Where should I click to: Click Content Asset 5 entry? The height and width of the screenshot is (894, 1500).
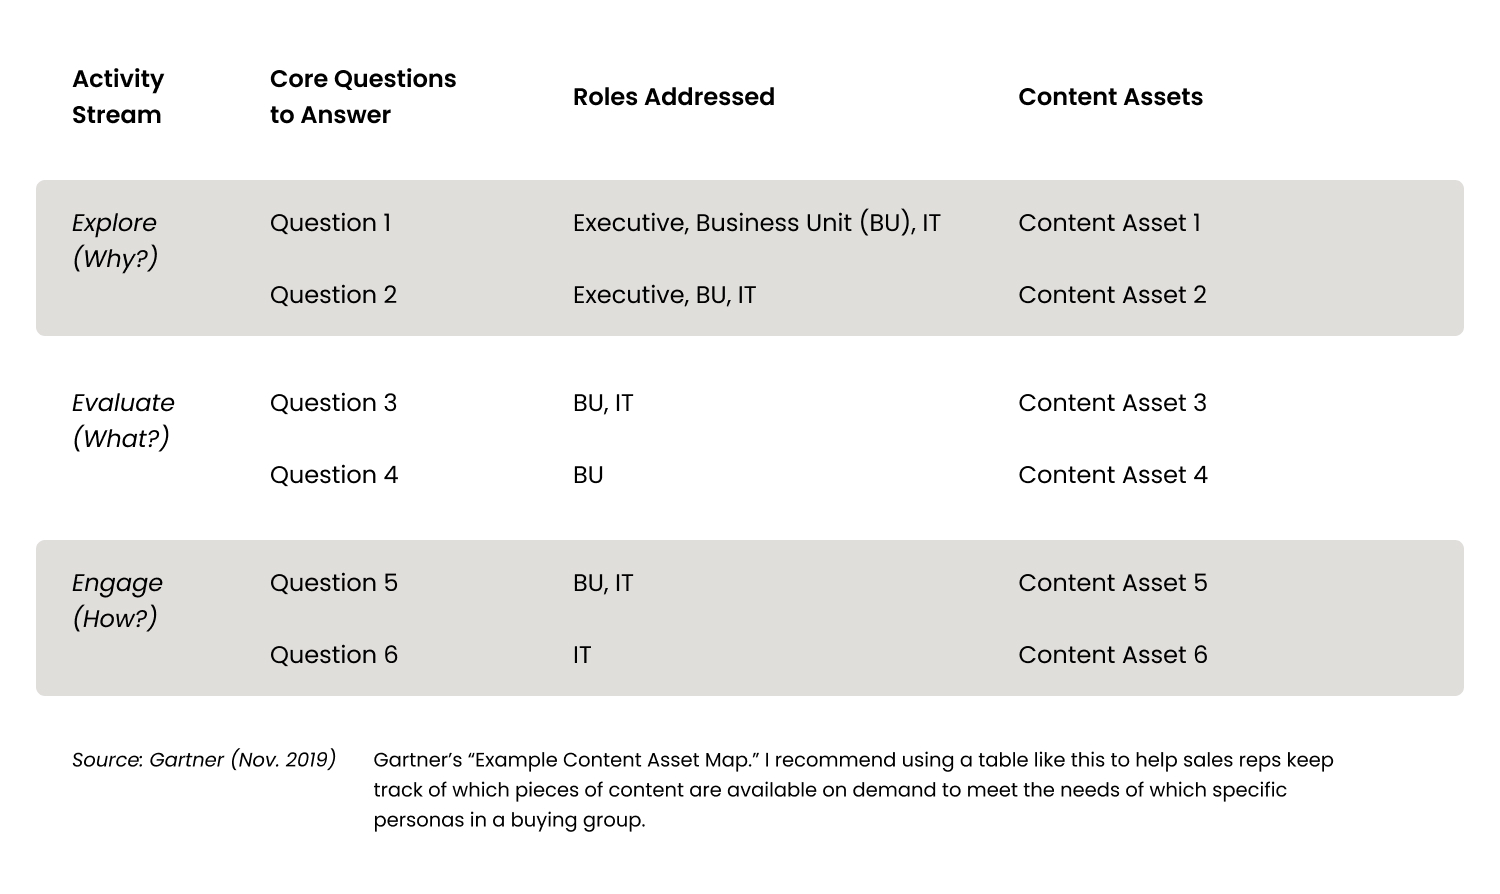[1112, 583]
